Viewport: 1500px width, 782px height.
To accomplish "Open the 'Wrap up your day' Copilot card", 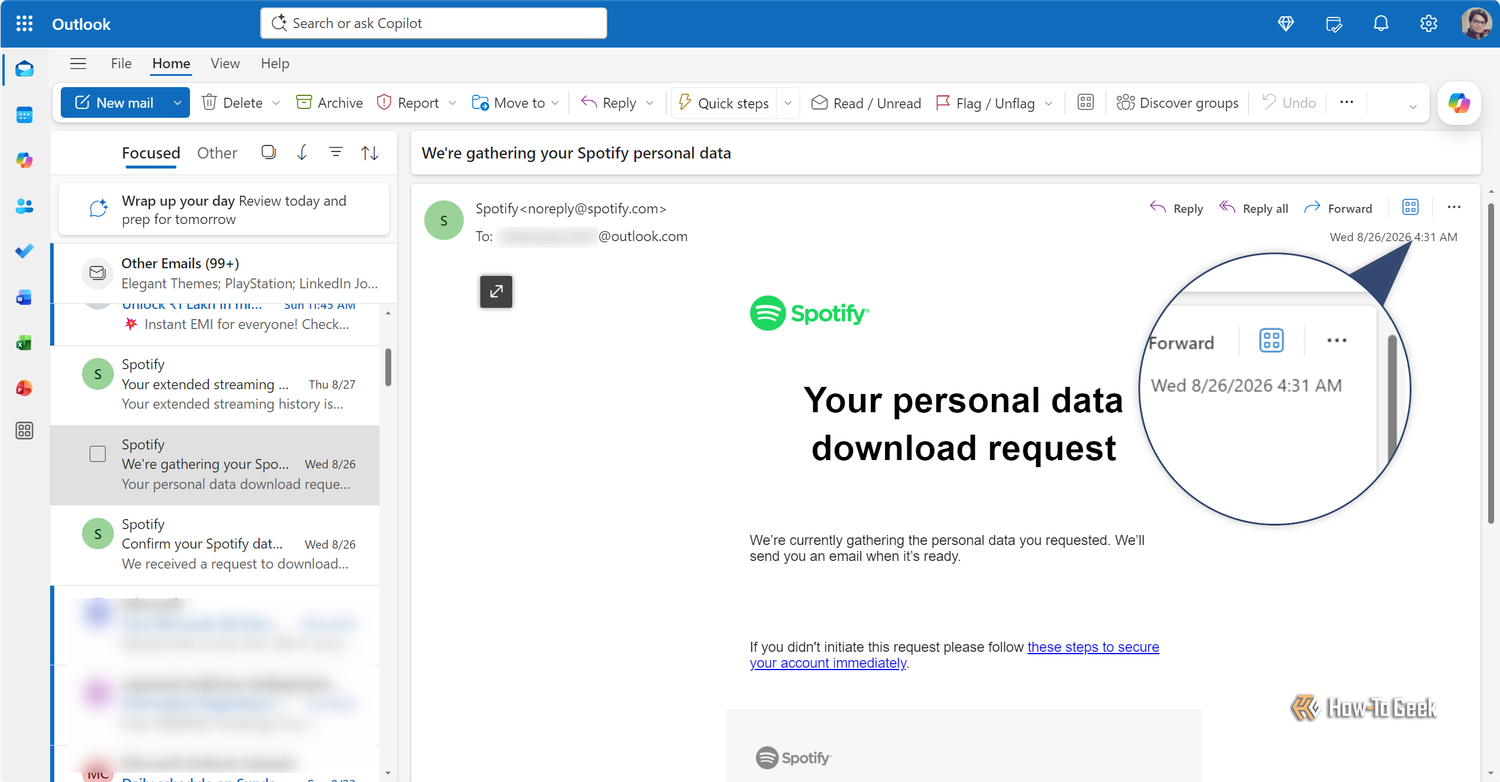I will point(224,209).
